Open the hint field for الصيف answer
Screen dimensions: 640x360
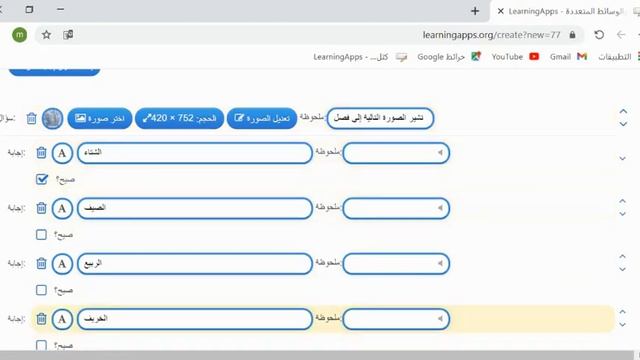[396, 209]
